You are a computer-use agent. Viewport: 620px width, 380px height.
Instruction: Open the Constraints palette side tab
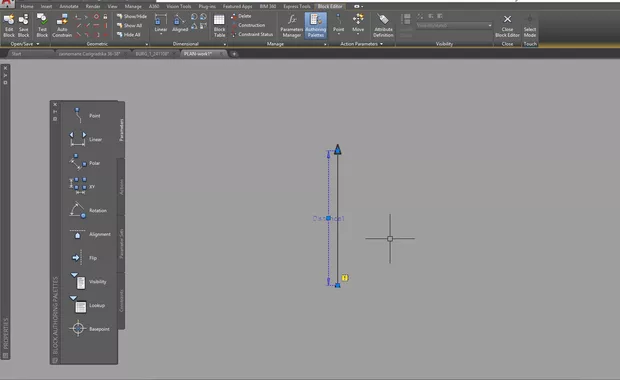(x=121, y=301)
